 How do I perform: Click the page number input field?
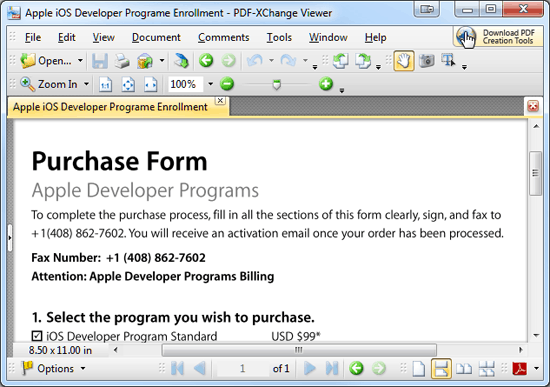242,368
